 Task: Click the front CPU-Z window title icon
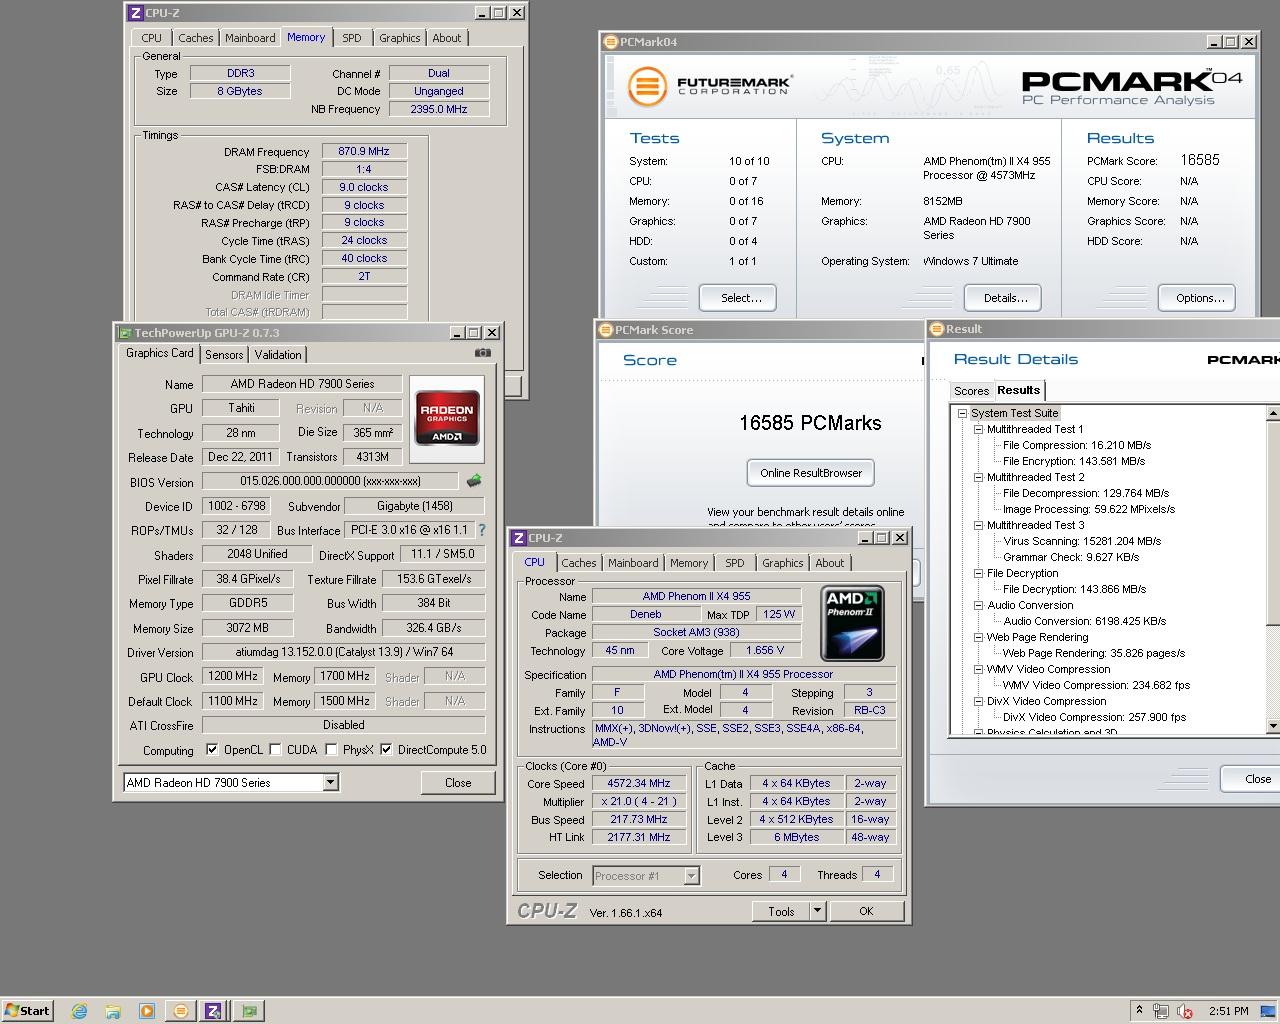click(519, 538)
